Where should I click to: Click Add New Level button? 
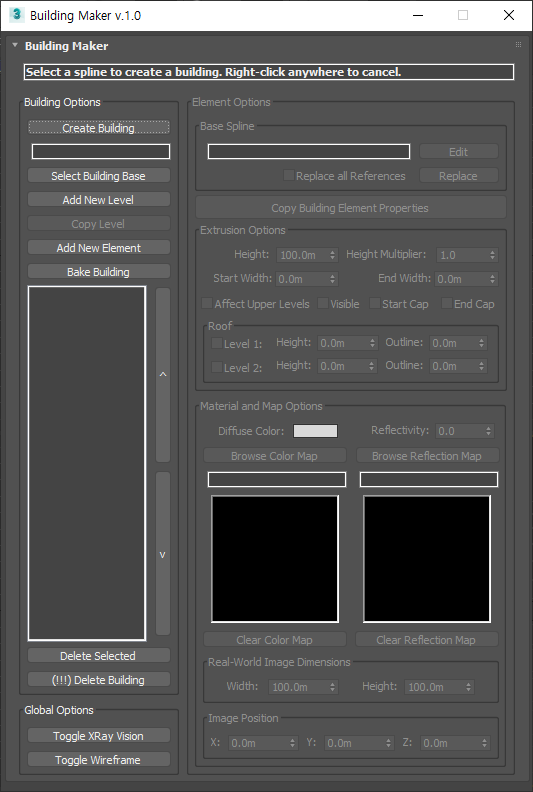99,200
